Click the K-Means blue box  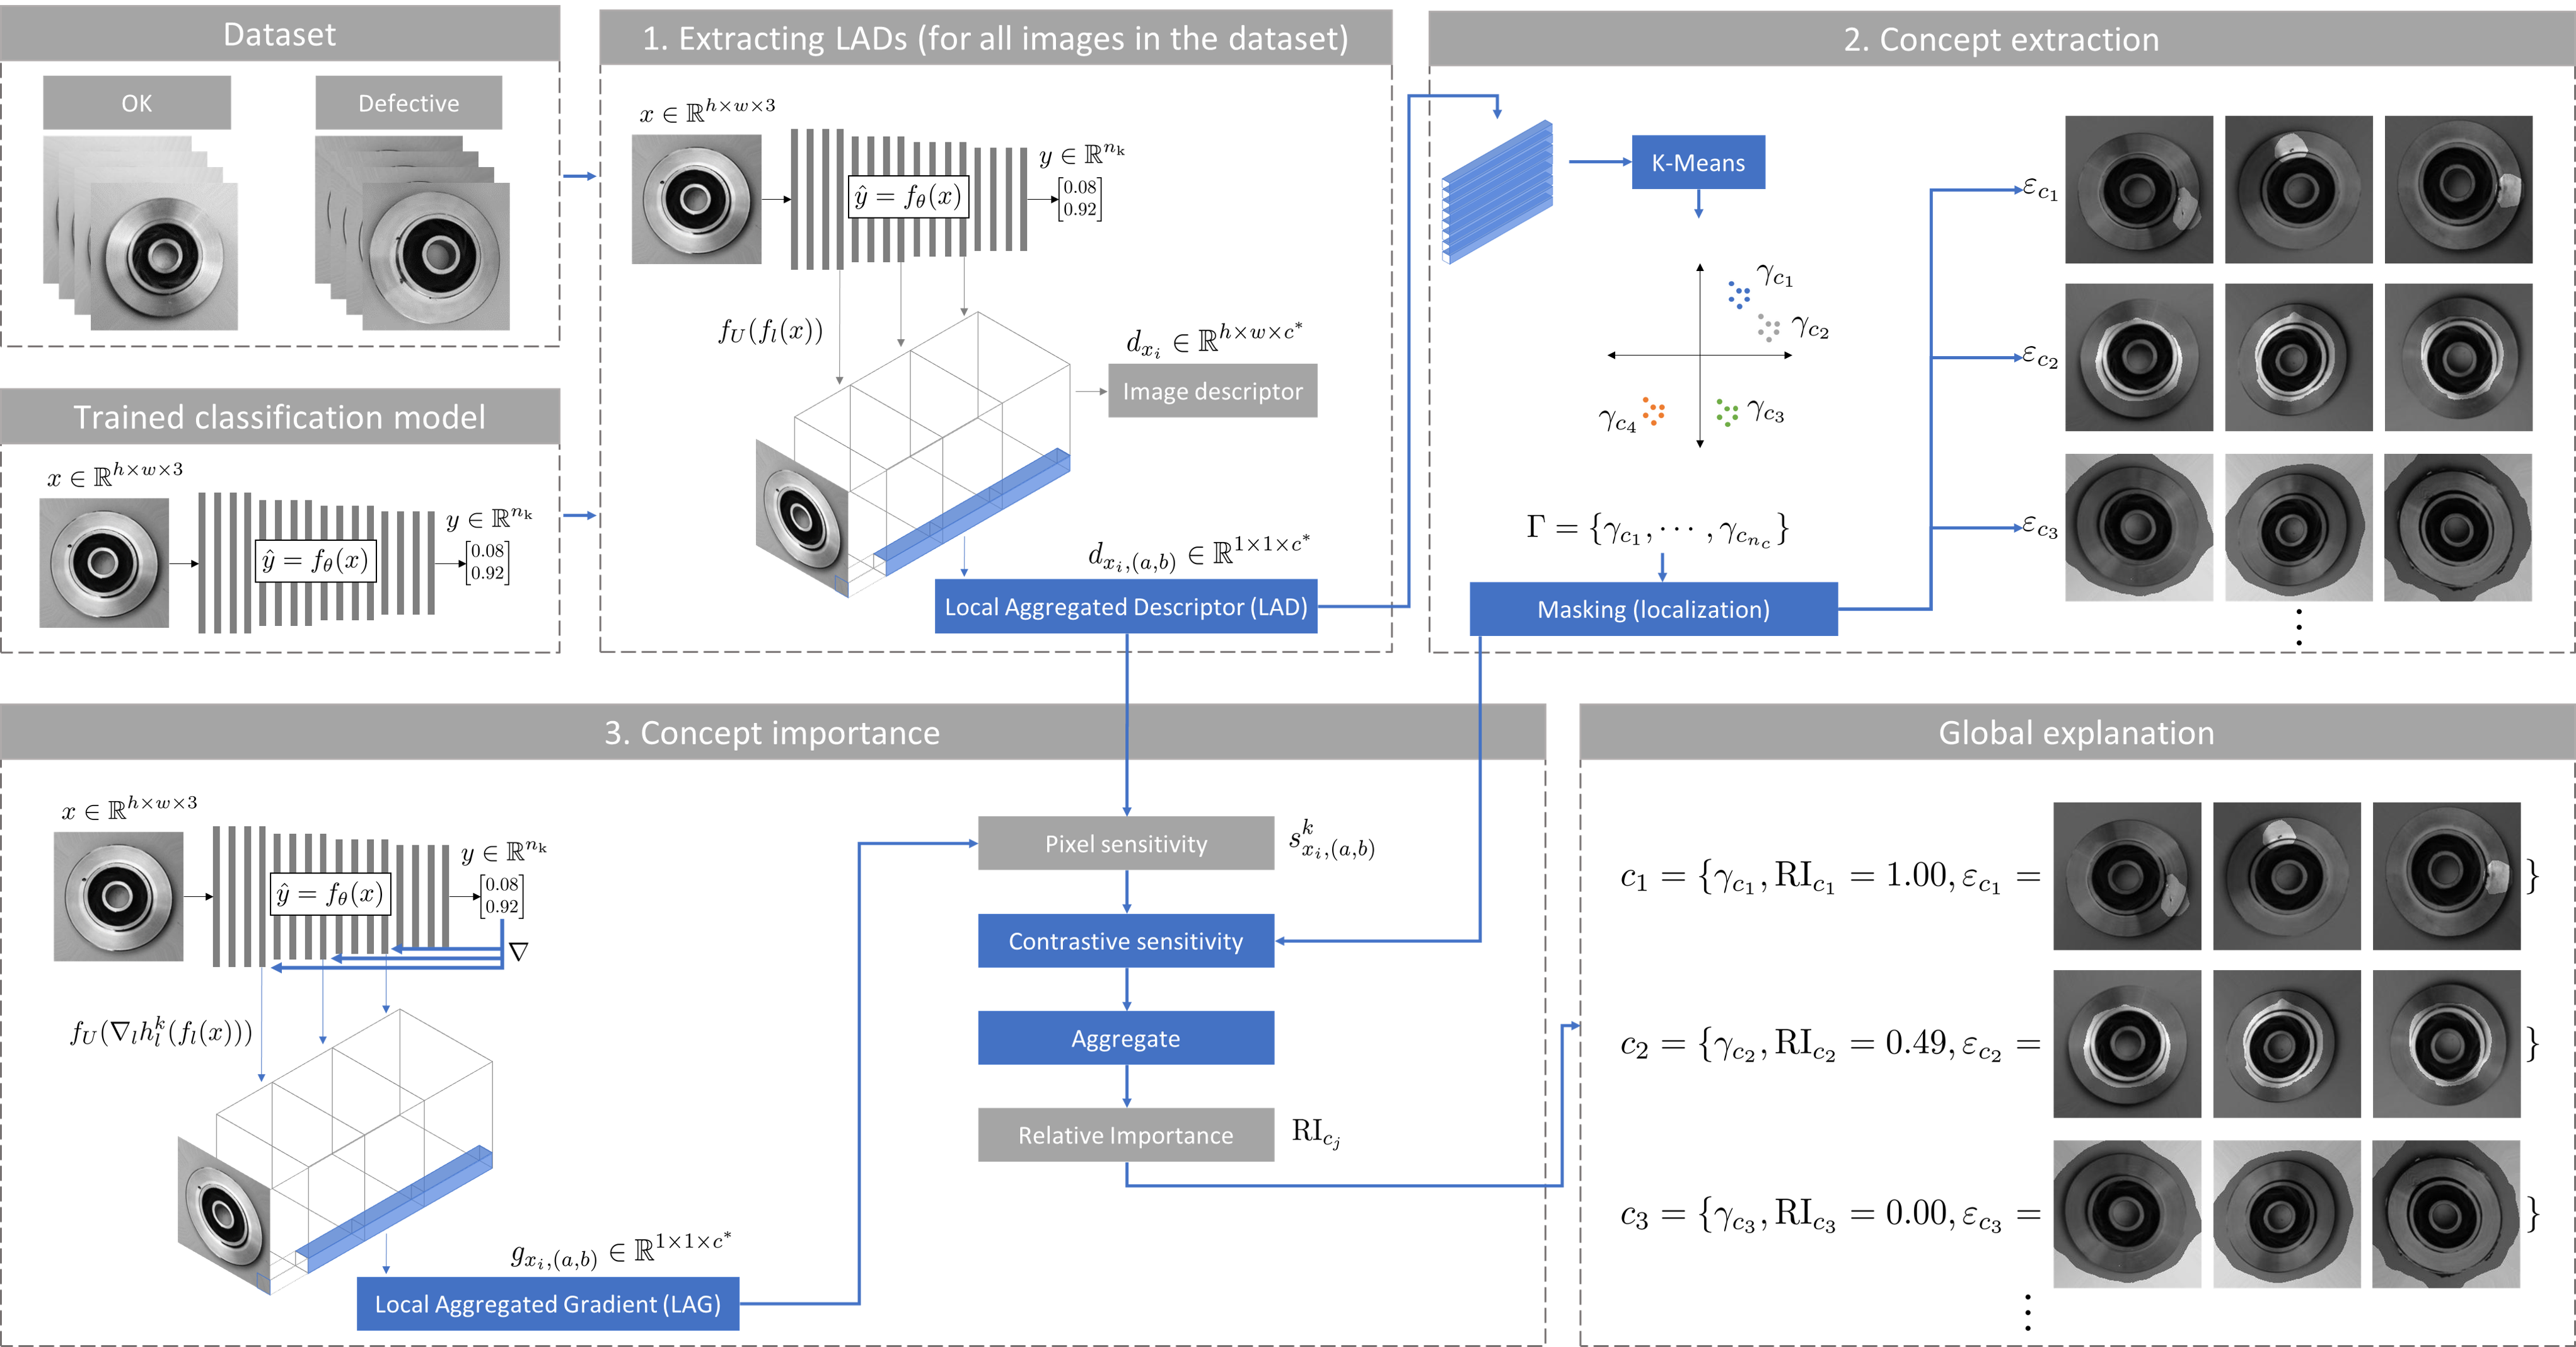tap(1697, 162)
